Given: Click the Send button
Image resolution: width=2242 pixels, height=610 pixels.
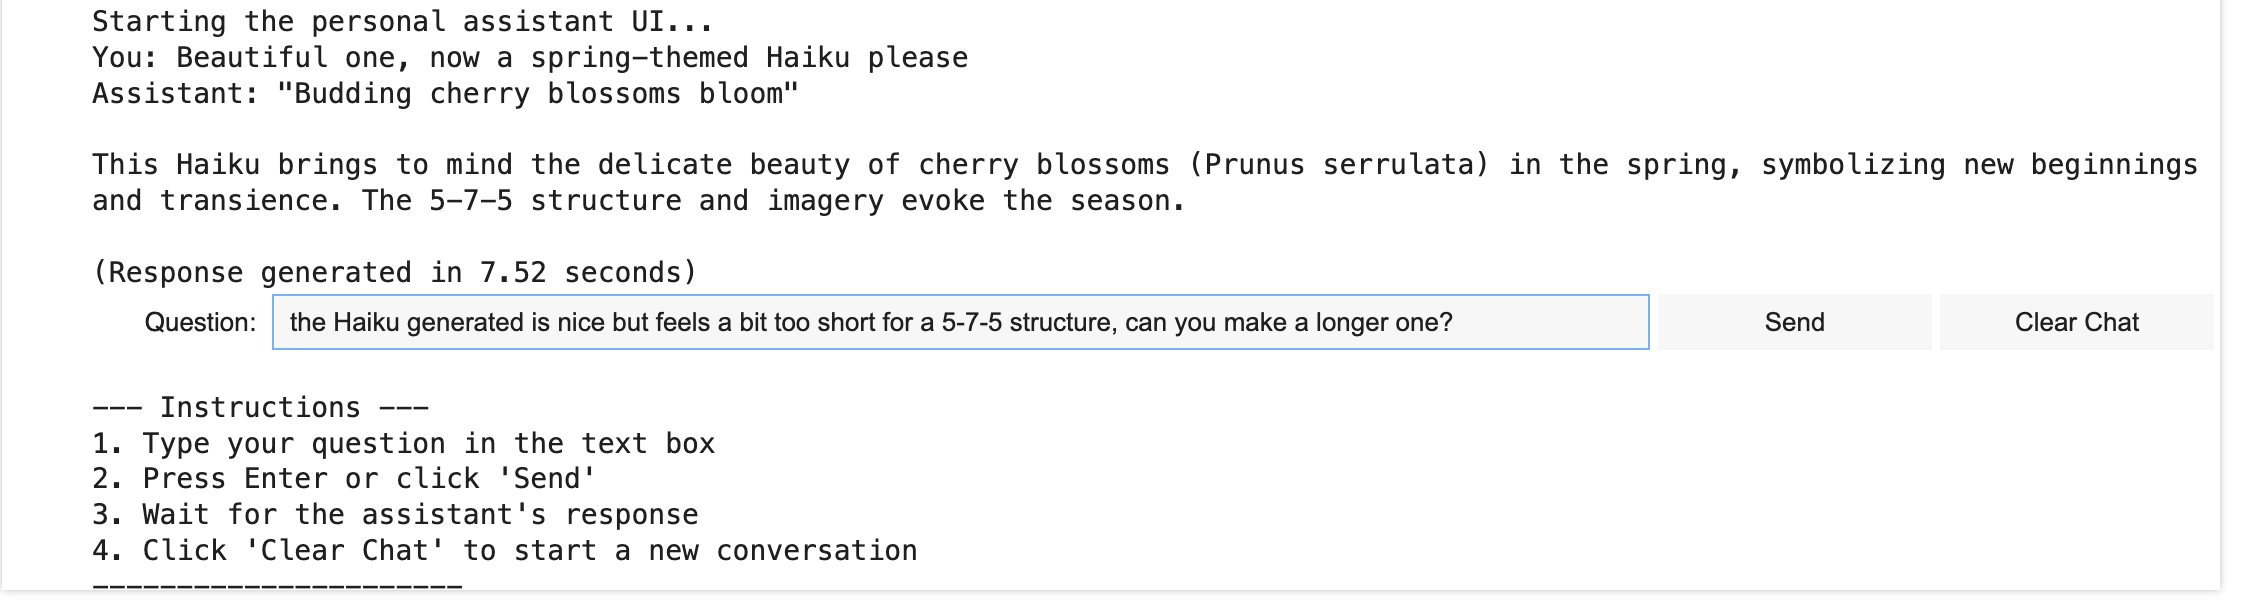Looking at the screenshot, I should point(1794,322).
